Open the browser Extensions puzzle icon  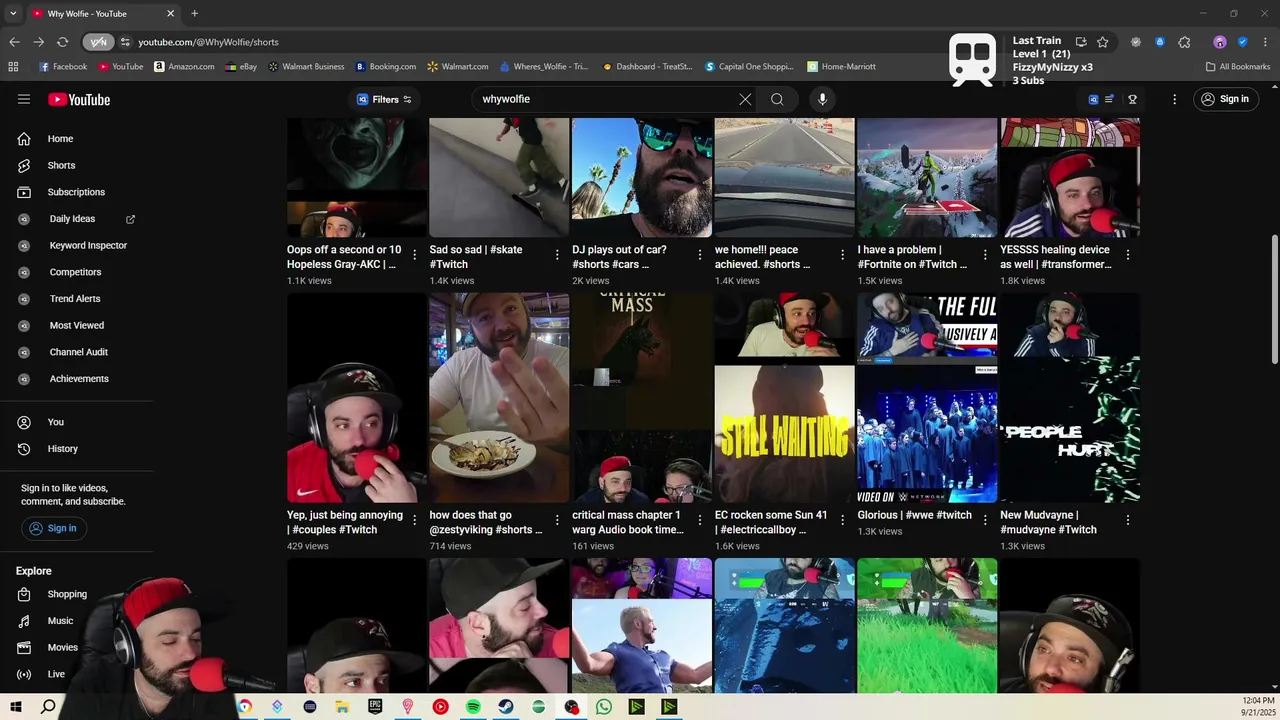(1184, 42)
